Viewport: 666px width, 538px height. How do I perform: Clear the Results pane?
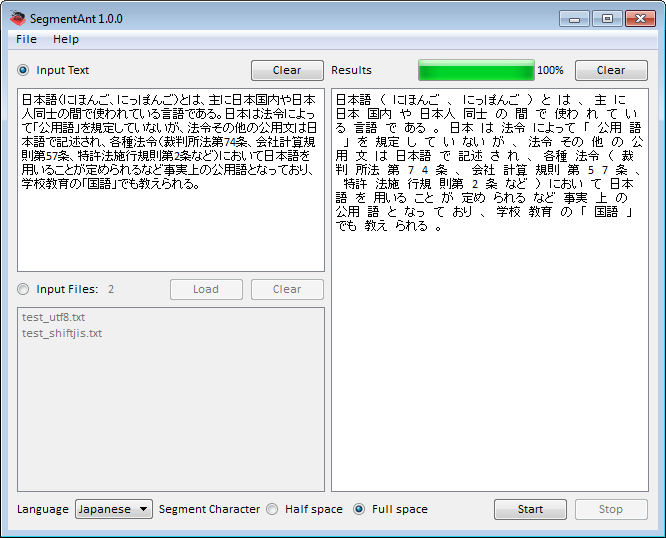point(611,71)
